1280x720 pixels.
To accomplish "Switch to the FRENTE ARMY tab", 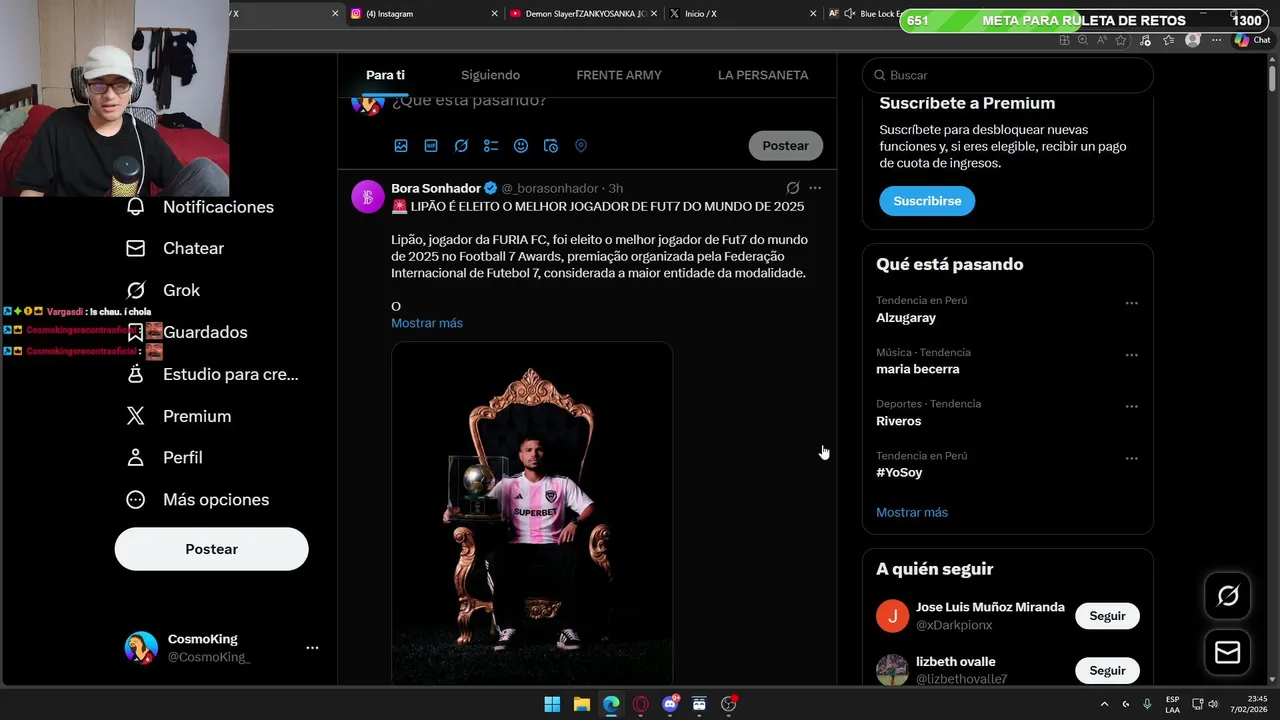I will [x=619, y=75].
